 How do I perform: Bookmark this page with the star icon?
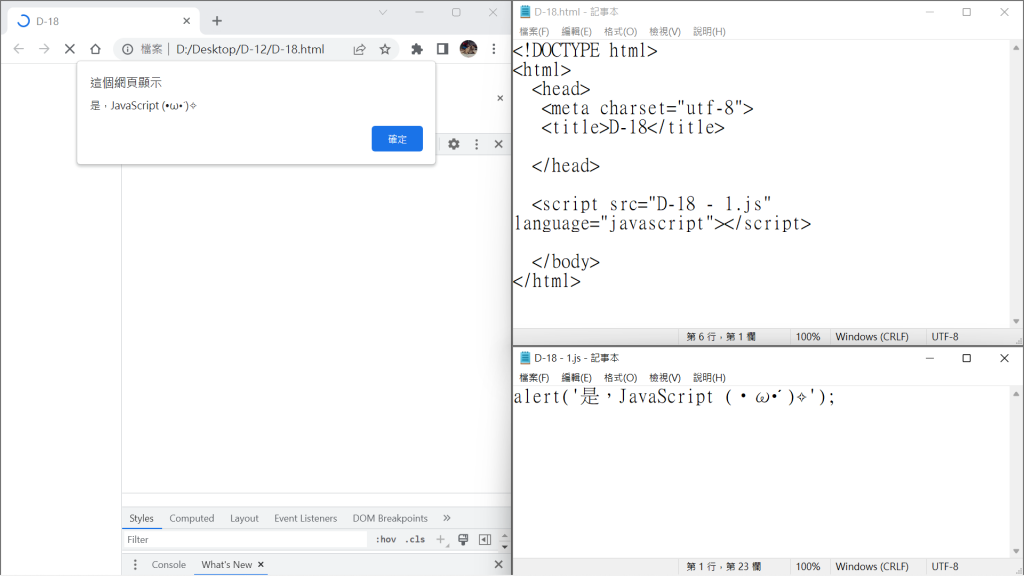[x=385, y=49]
